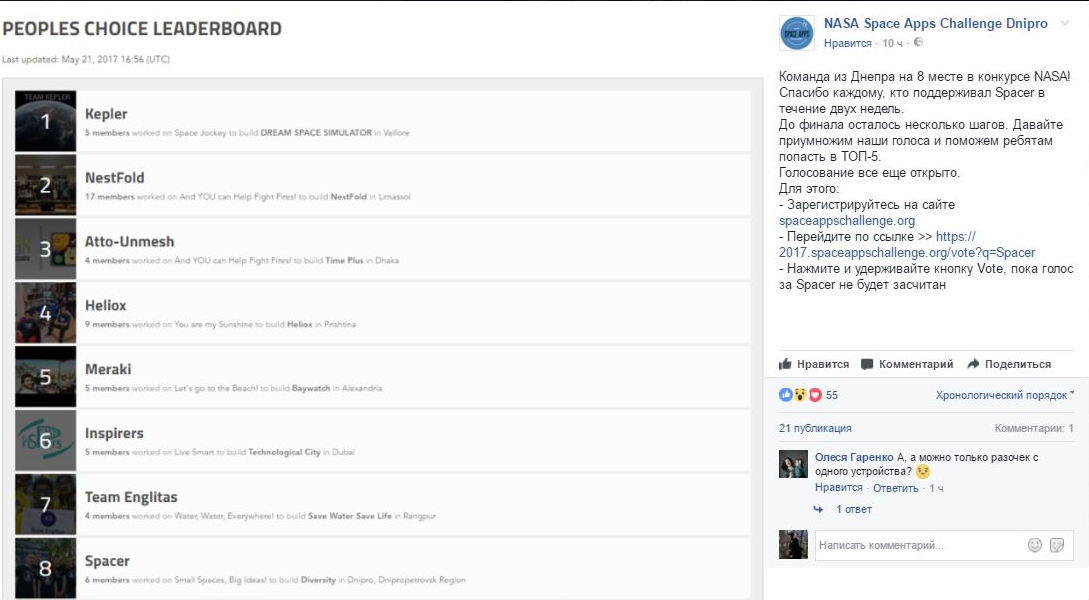The height and width of the screenshot is (600, 1089).
Task: Click the Small Spaces, Big Ideas challenge text
Action: (220, 580)
